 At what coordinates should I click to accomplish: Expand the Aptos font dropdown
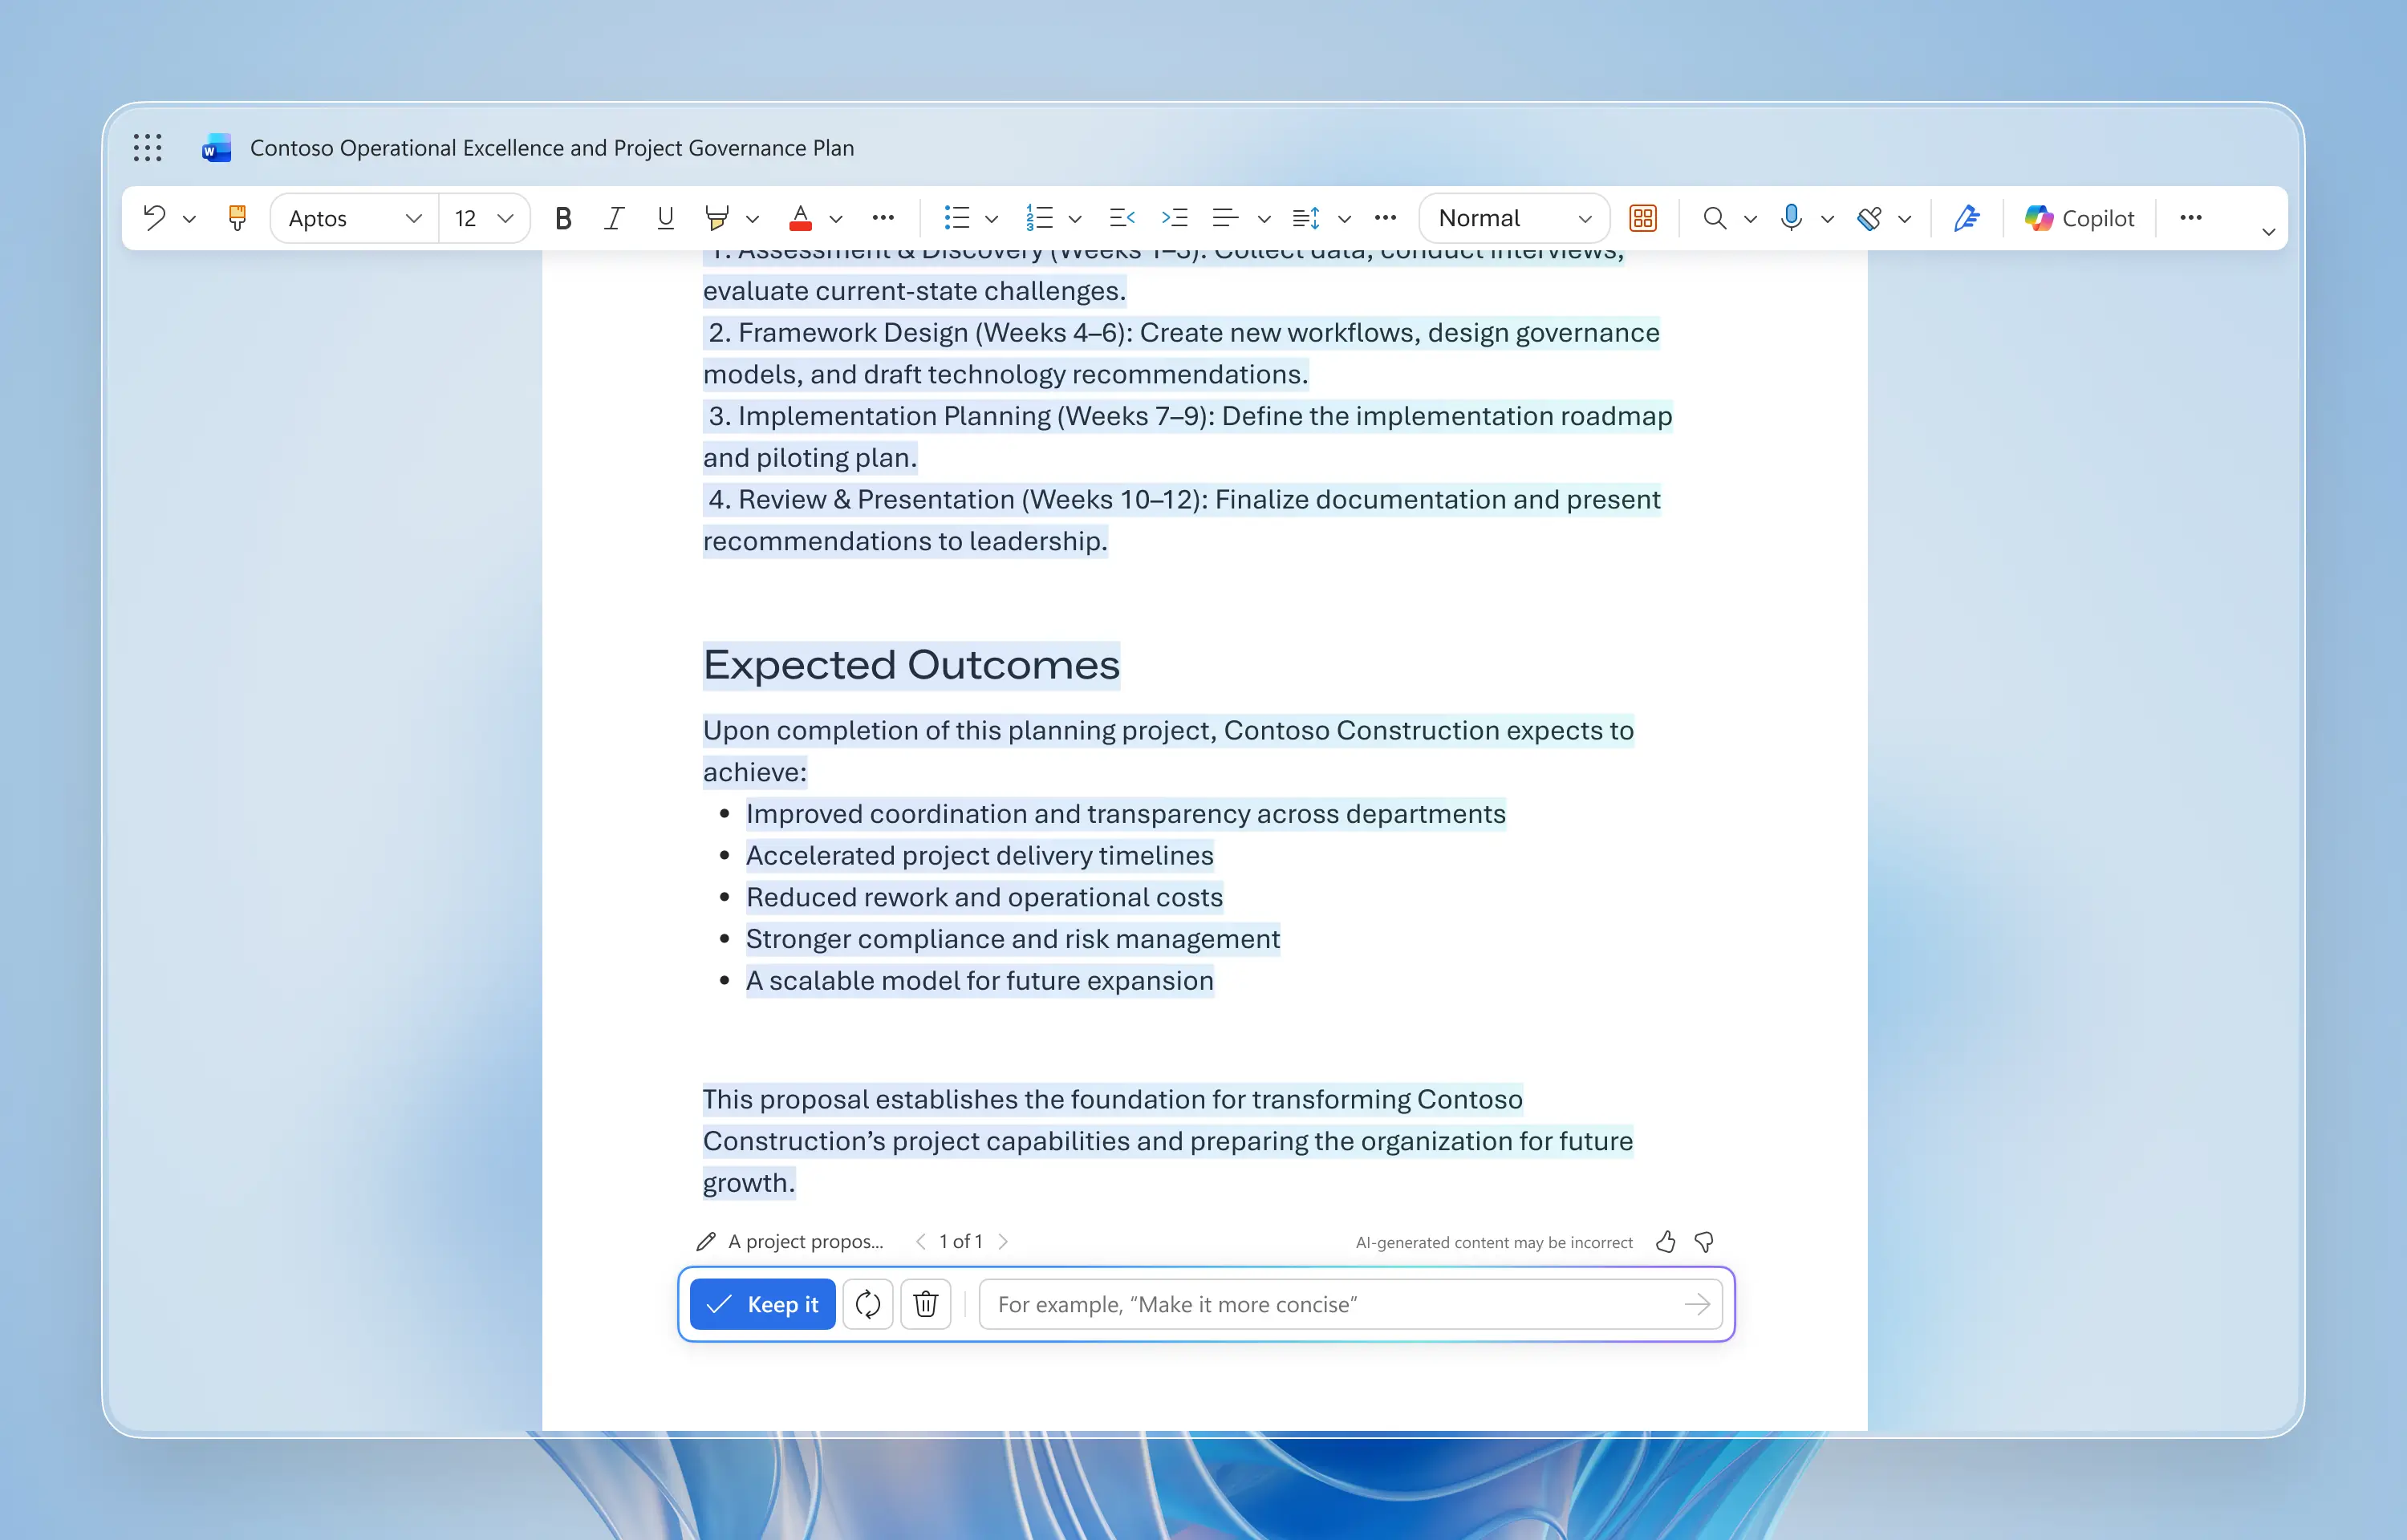[412, 218]
